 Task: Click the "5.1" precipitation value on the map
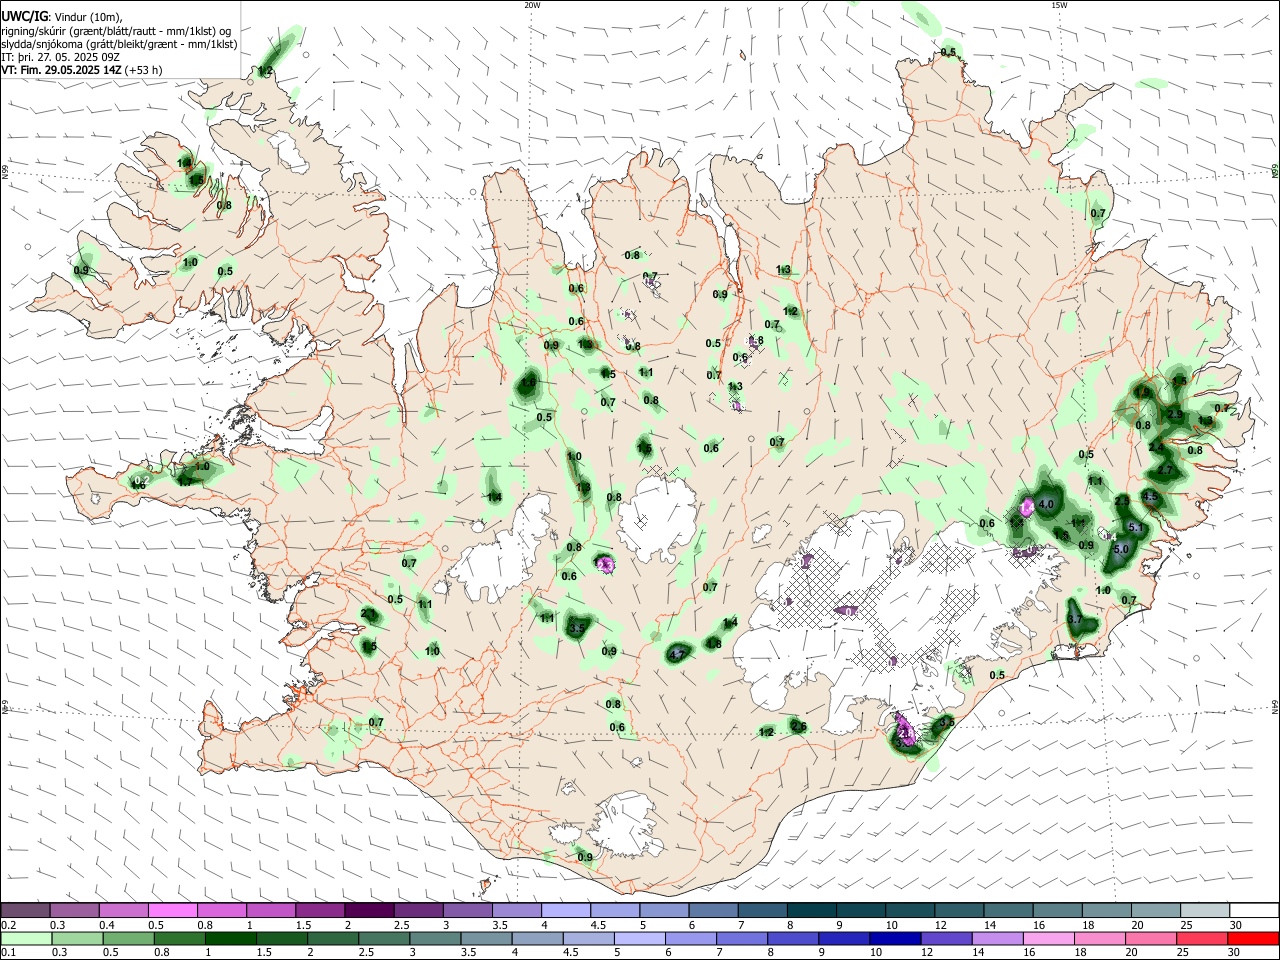pos(1135,527)
